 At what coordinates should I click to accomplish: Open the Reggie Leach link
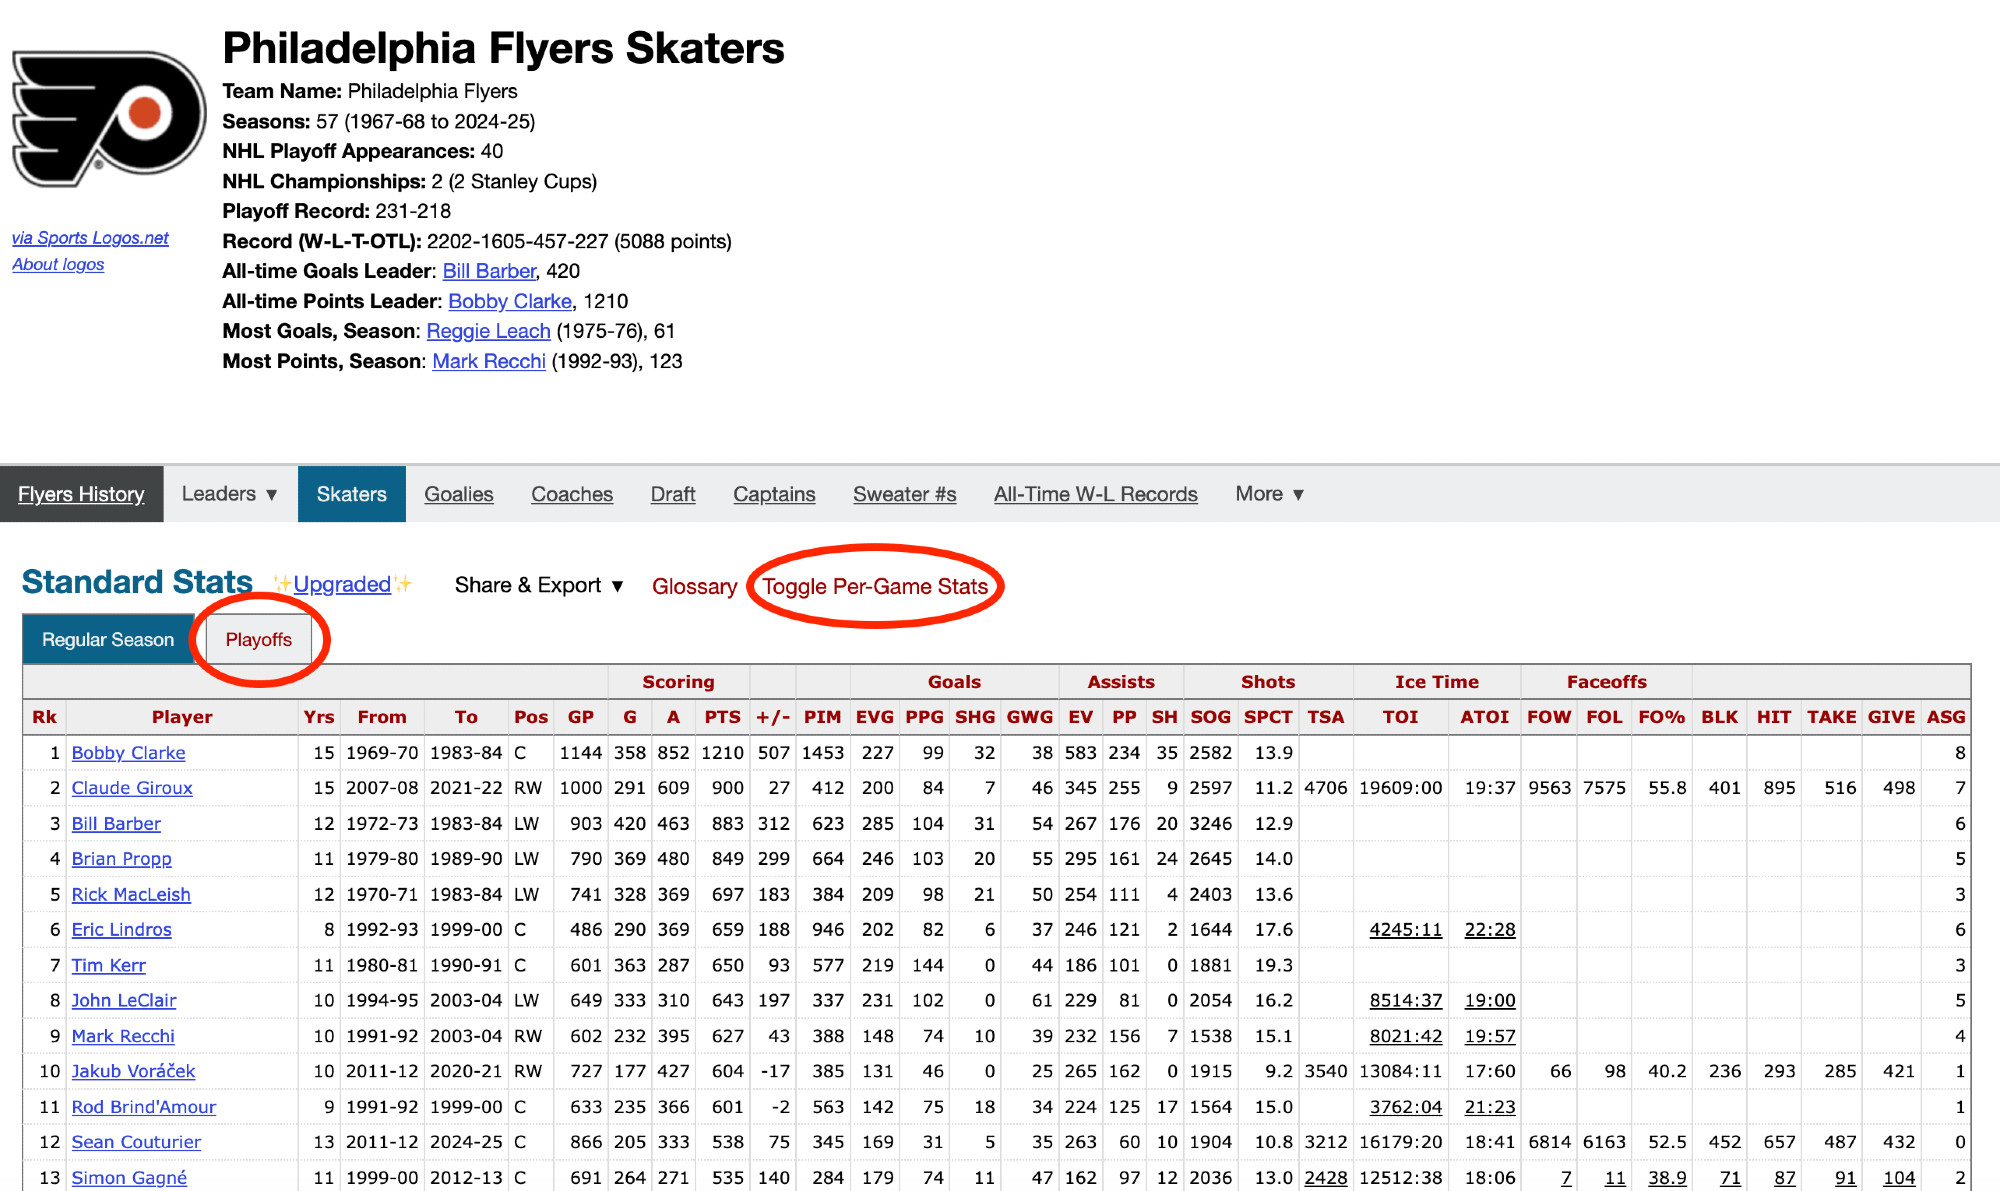(x=488, y=331)
